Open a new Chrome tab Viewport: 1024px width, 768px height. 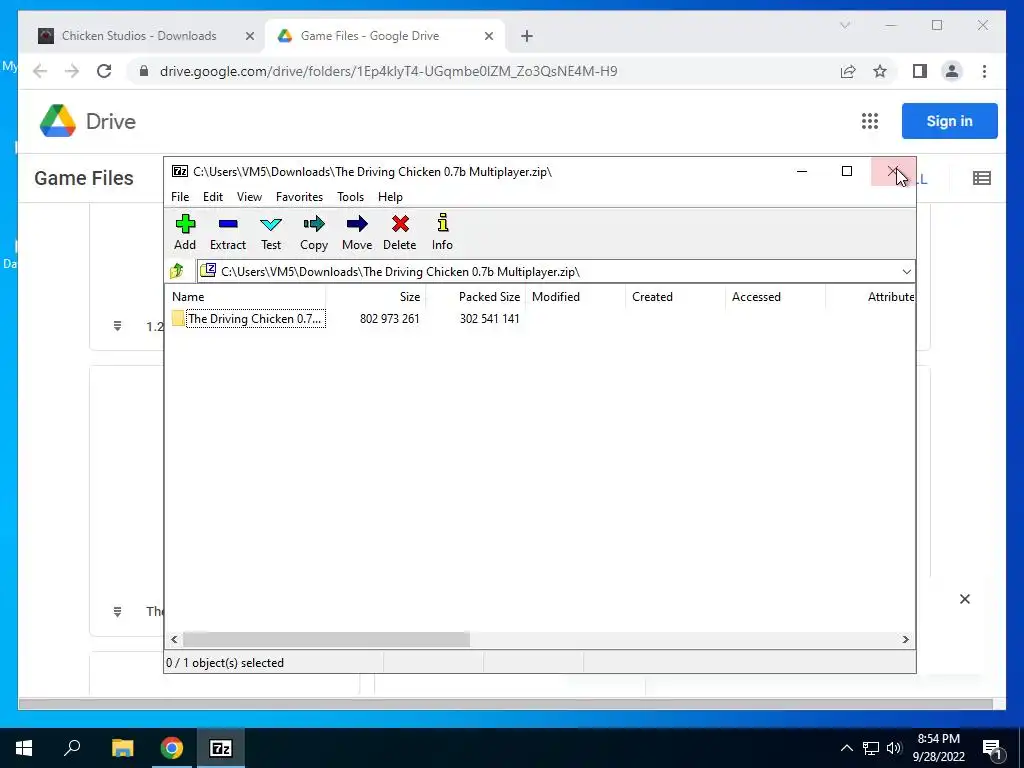pos(527,36)
